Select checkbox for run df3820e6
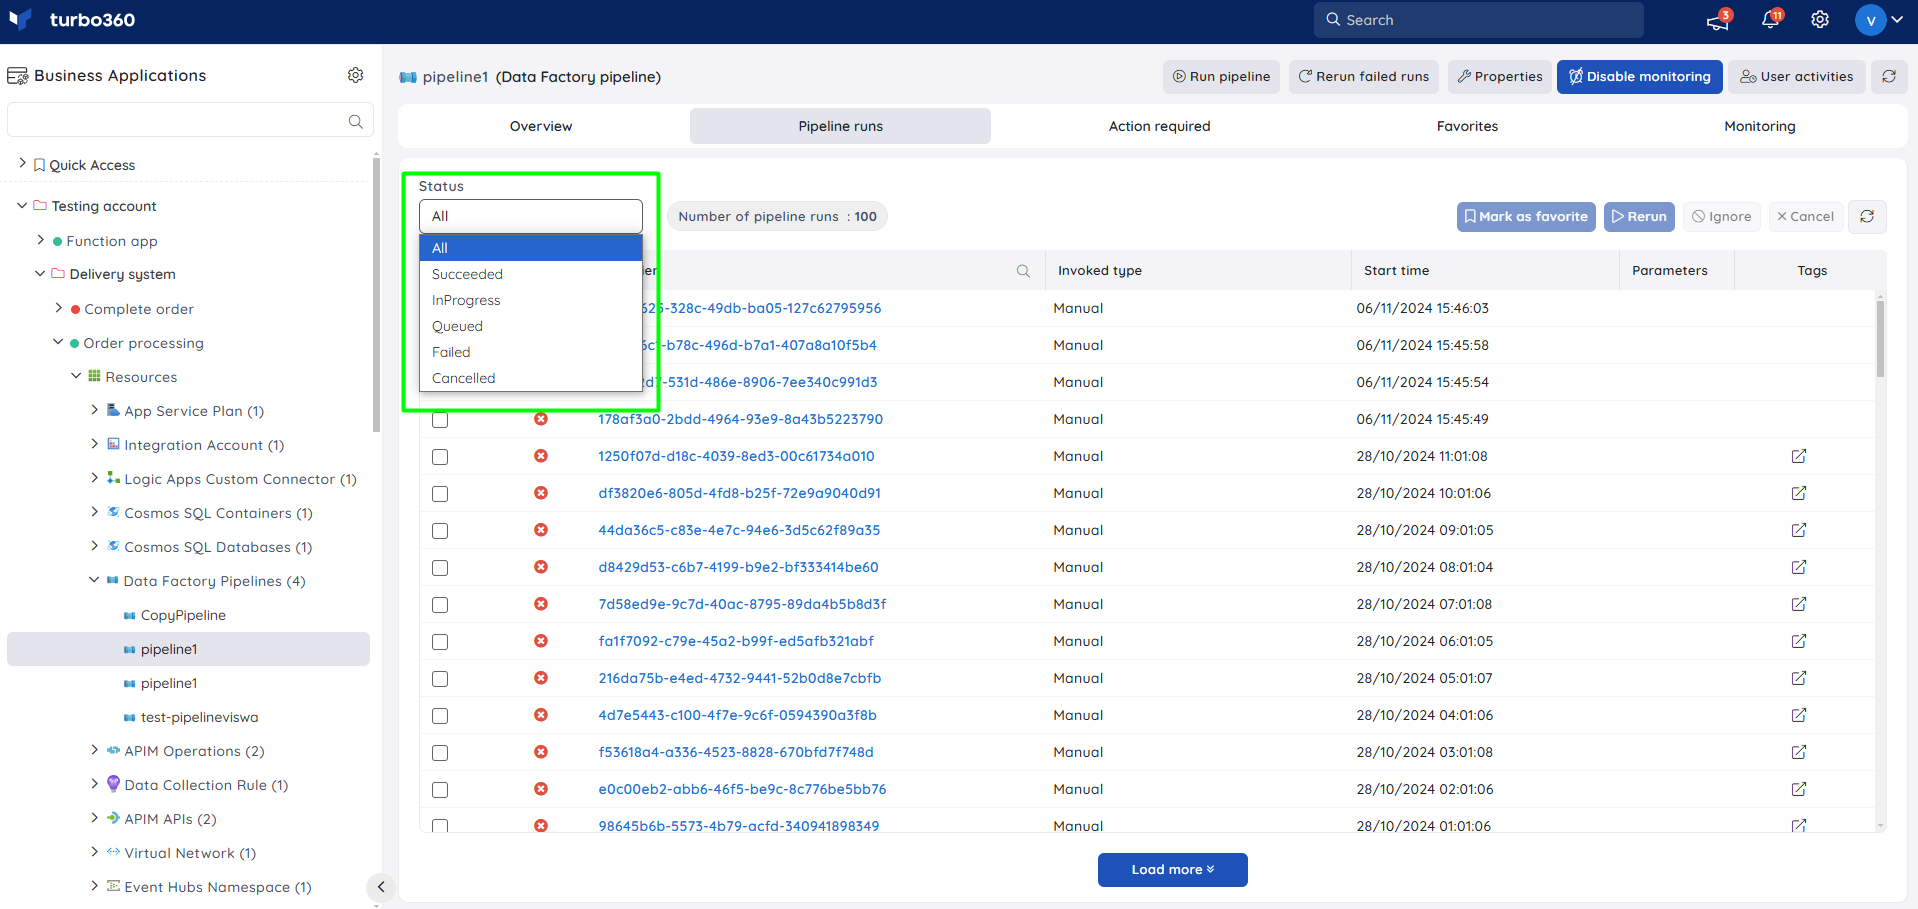Screen dimensions: 1918x909 [440, 494]
